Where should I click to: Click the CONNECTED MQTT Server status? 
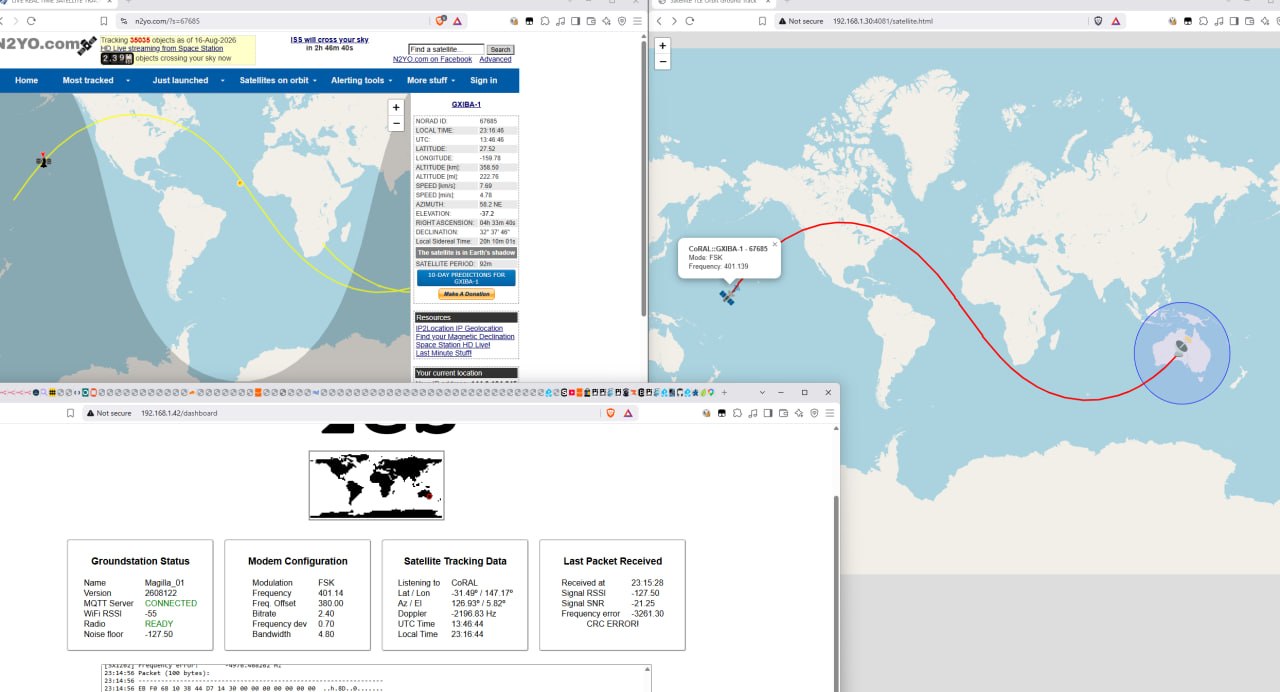[171, 603]
